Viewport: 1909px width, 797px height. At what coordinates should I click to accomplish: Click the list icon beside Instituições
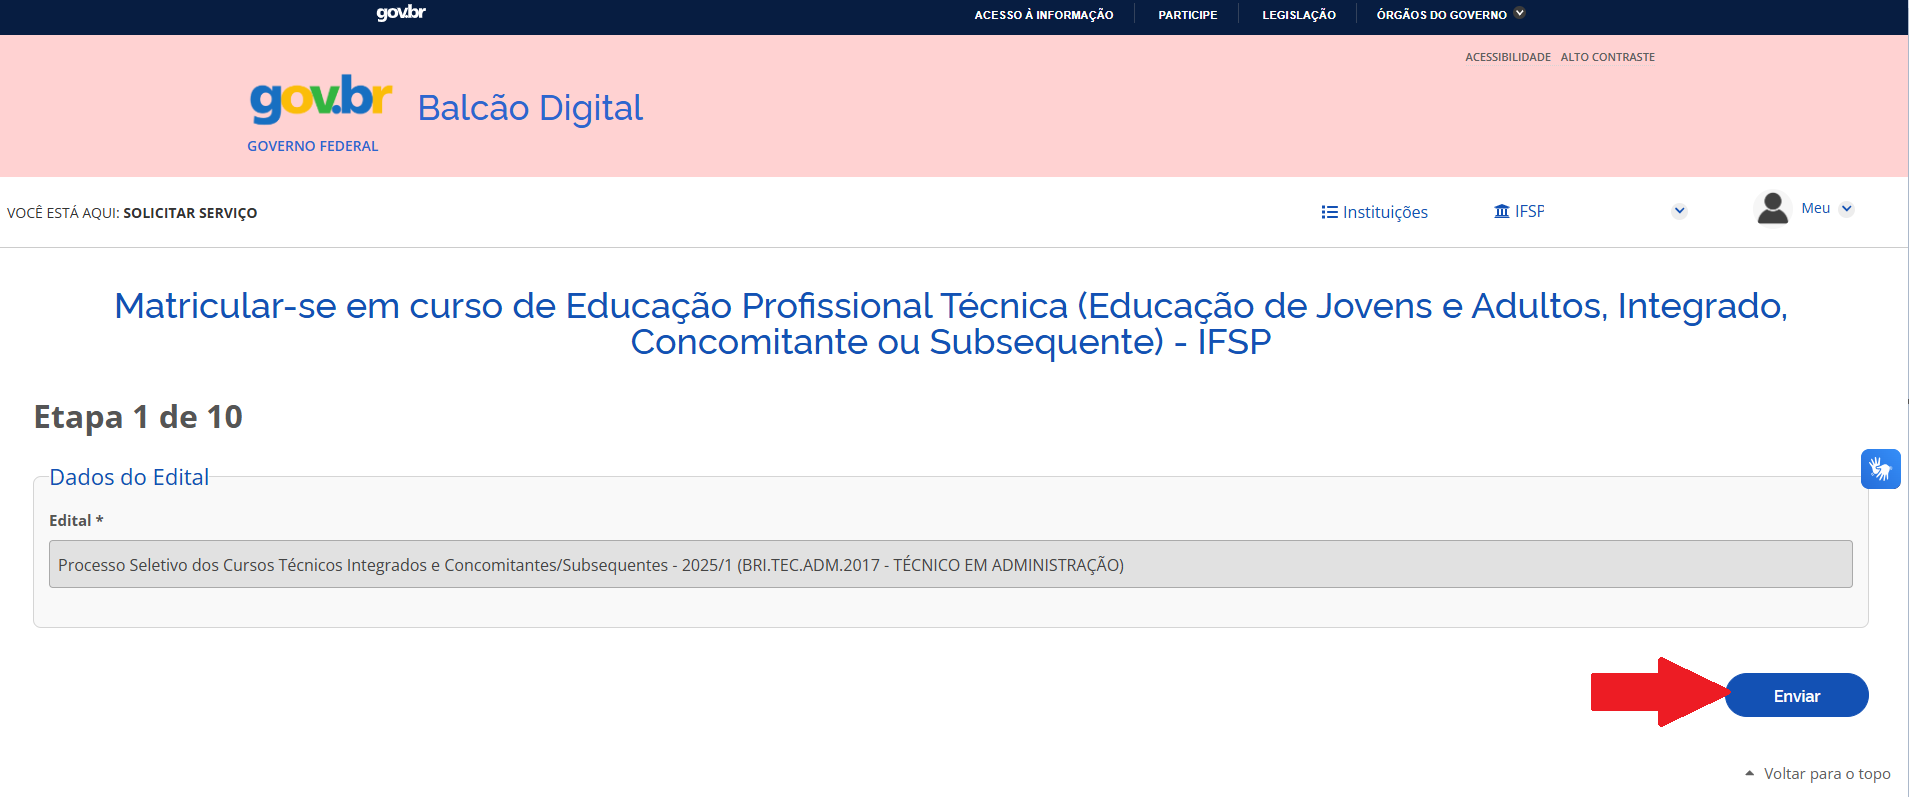[x=1329, y=212]
